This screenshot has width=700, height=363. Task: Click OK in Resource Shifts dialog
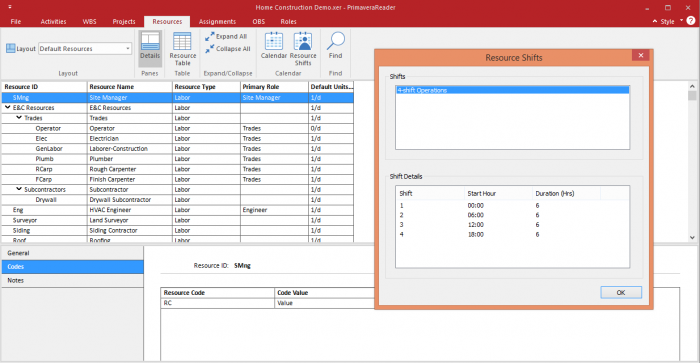pos(621,292)
